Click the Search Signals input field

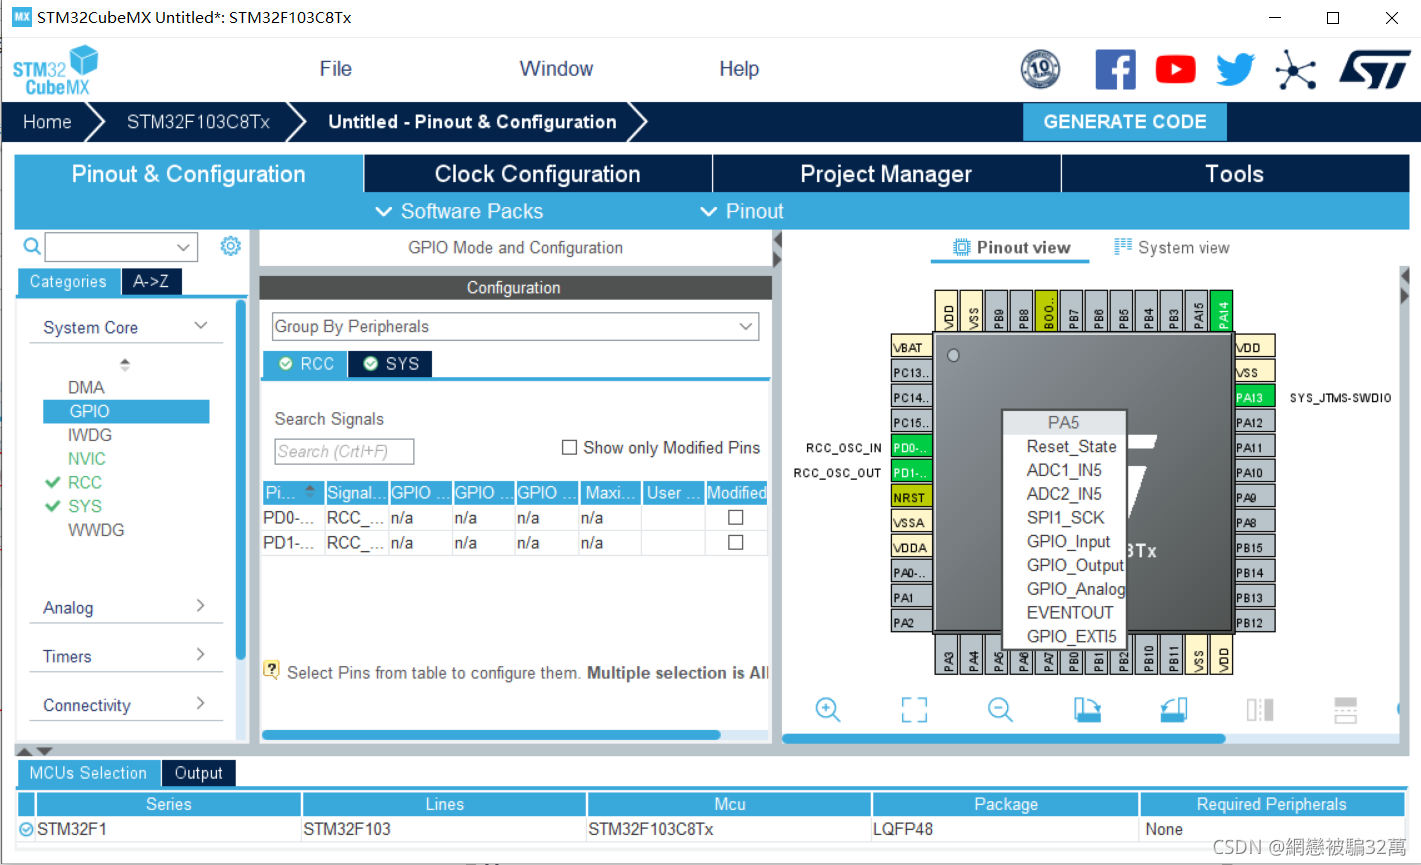tap(344, 452)
